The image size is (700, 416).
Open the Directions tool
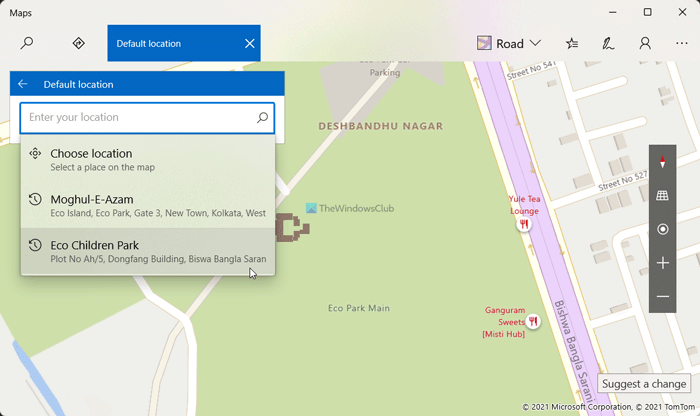[79, 43]
